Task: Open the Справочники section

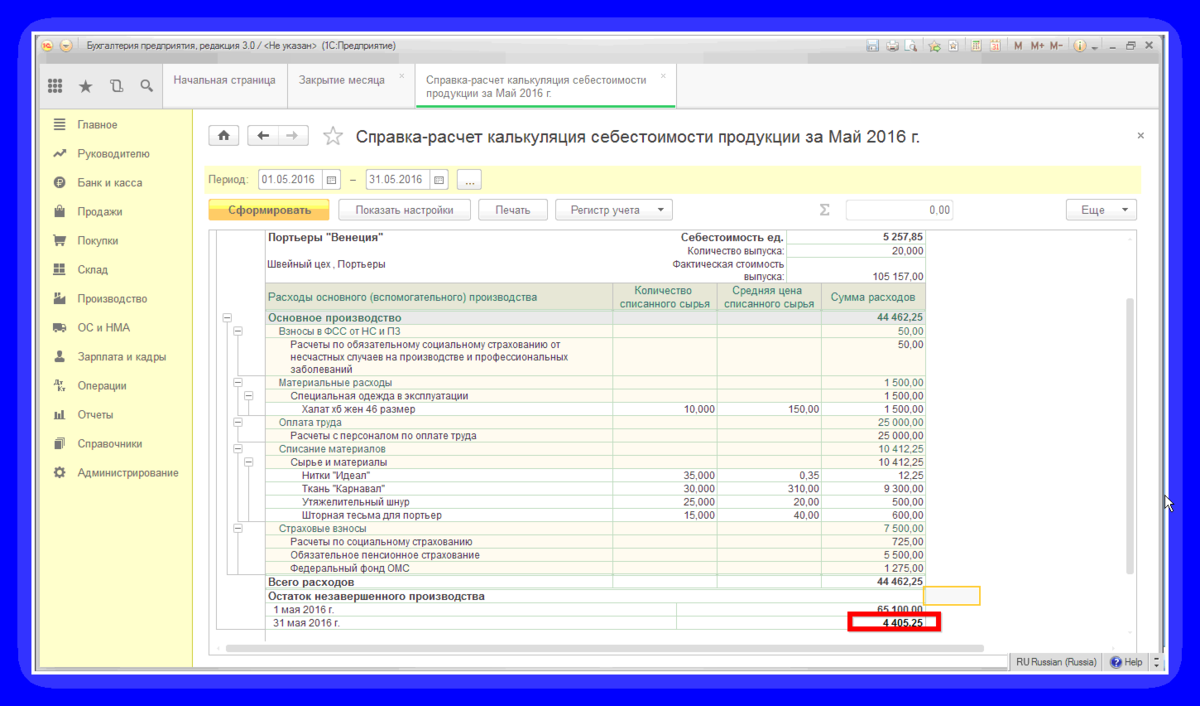Action: (110, 444)
